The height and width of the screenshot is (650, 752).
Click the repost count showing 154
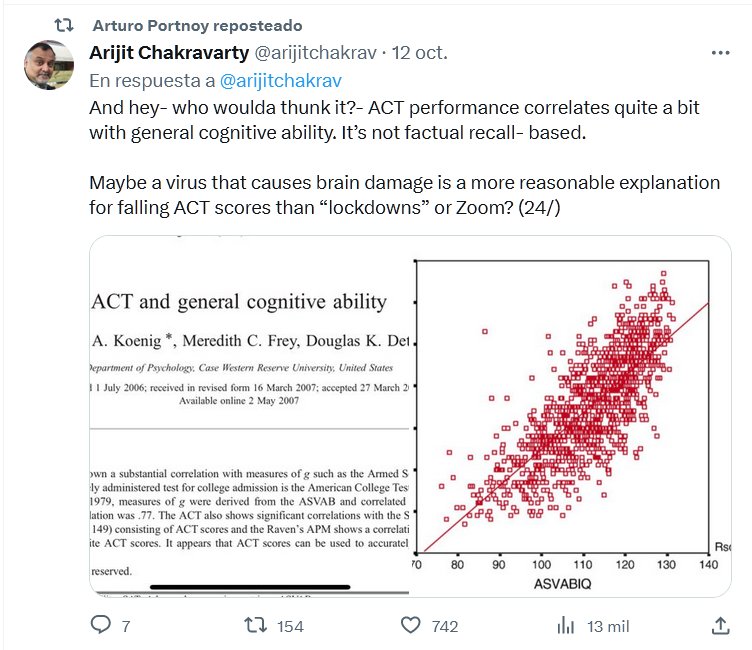290,626
